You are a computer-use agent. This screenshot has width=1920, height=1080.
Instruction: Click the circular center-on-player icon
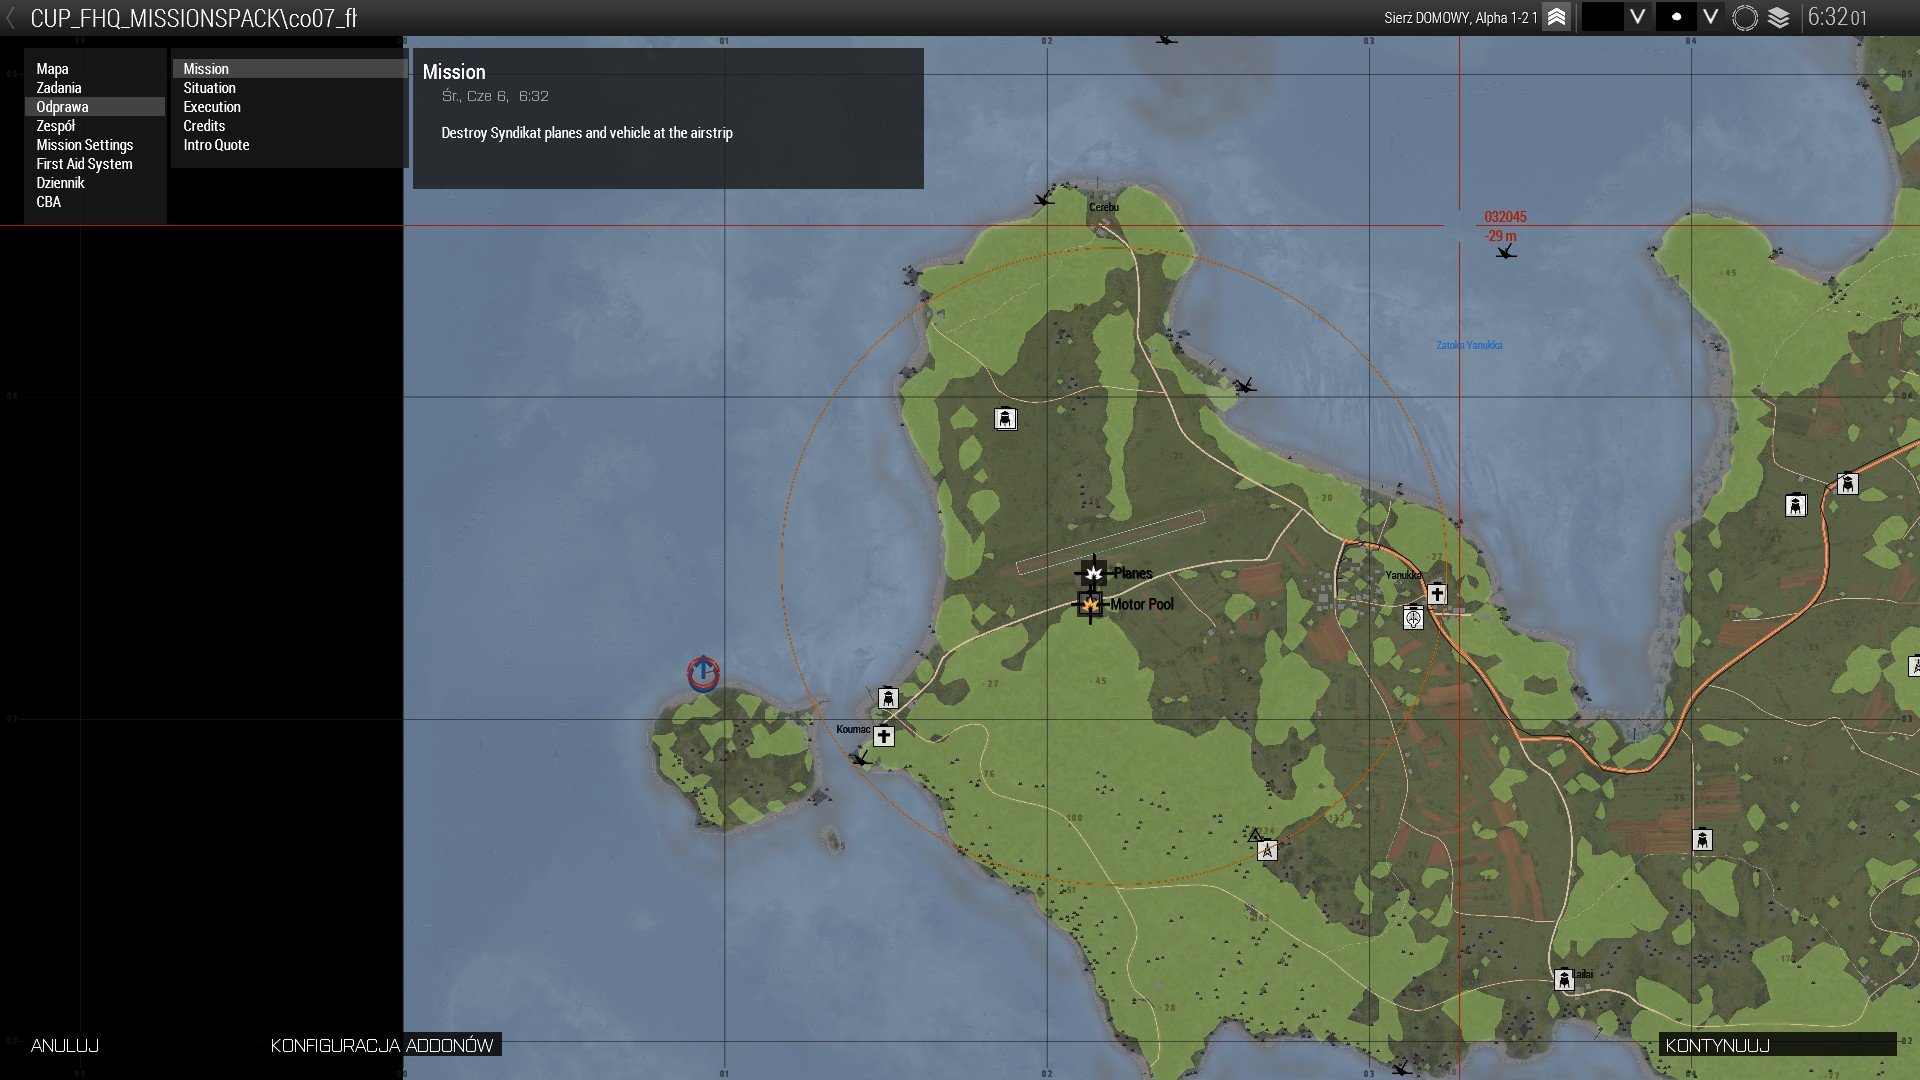(x=1744, y=17)
